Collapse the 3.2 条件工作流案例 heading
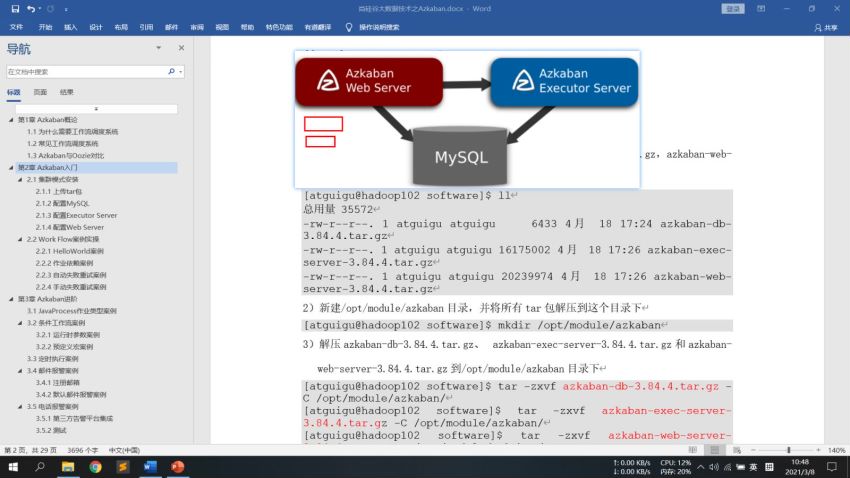Screen dimensions: 850x478 [x=20, y=323]
